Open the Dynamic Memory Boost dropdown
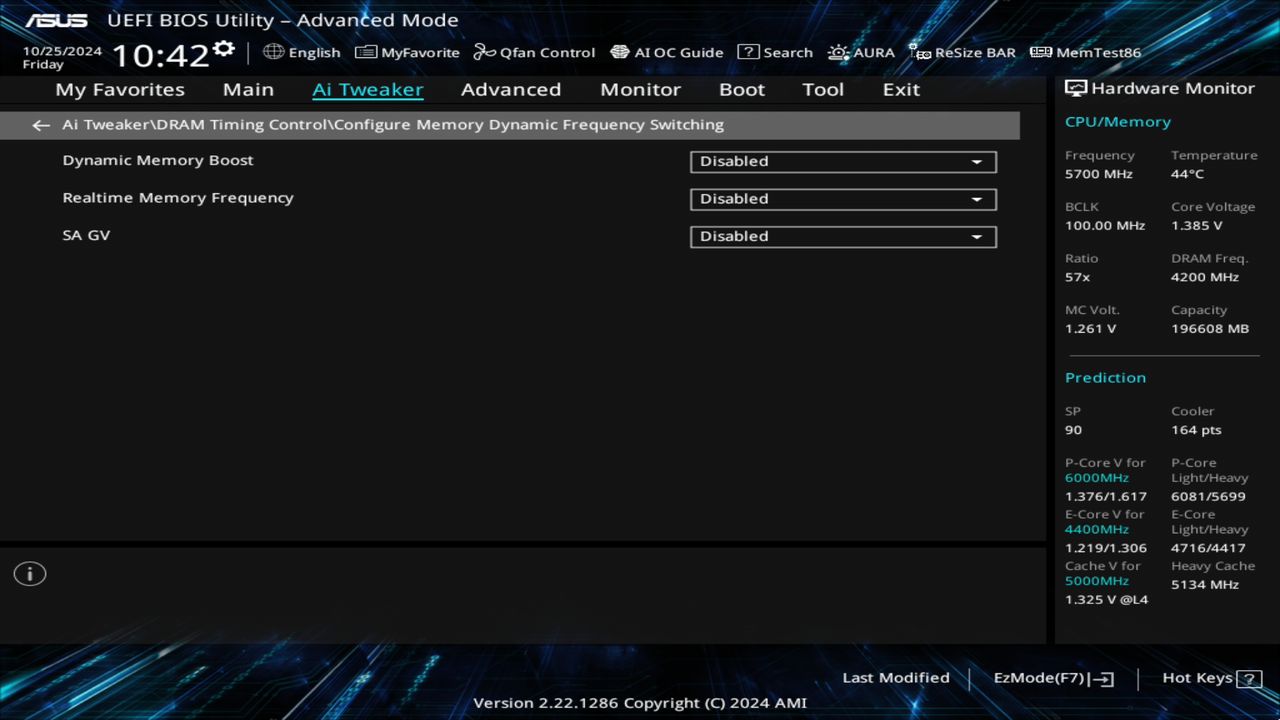 click(x=842, y=161)
